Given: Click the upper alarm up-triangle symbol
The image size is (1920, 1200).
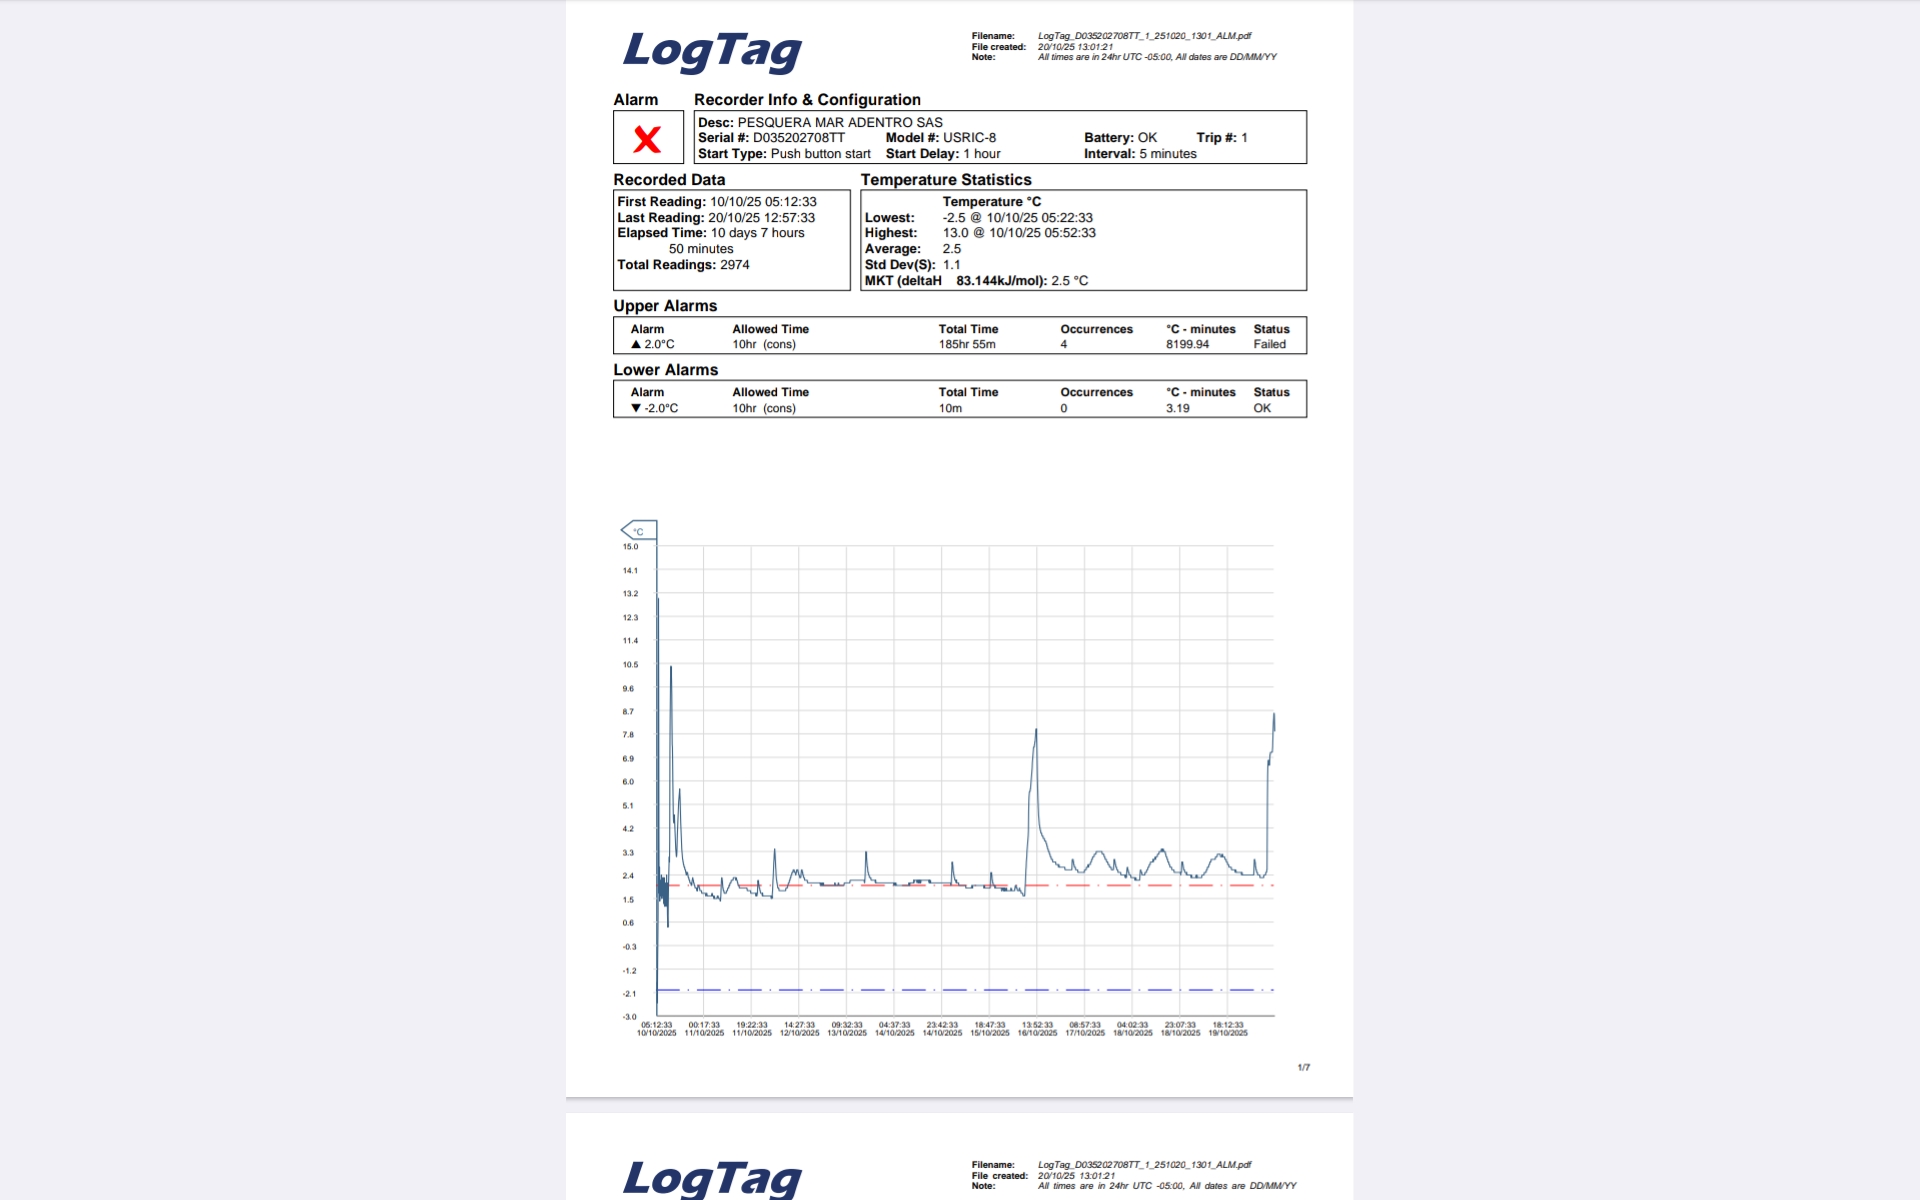Looking at the screenshot, I should point(636,344).
